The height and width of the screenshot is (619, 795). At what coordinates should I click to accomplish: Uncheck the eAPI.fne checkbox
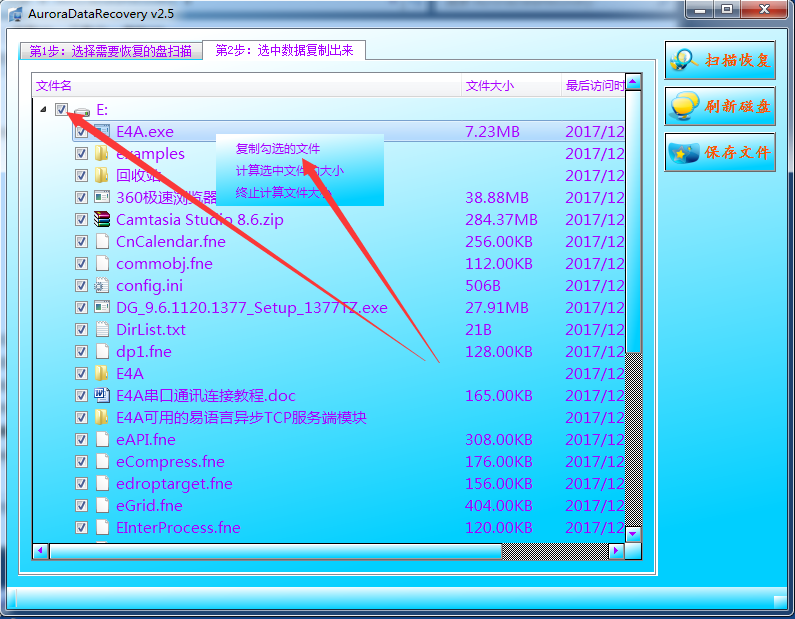click(81, 440)
